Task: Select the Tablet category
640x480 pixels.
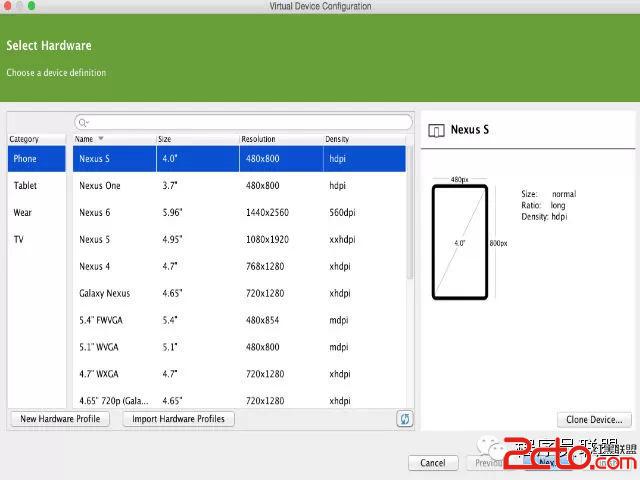Action: point(36,186)
